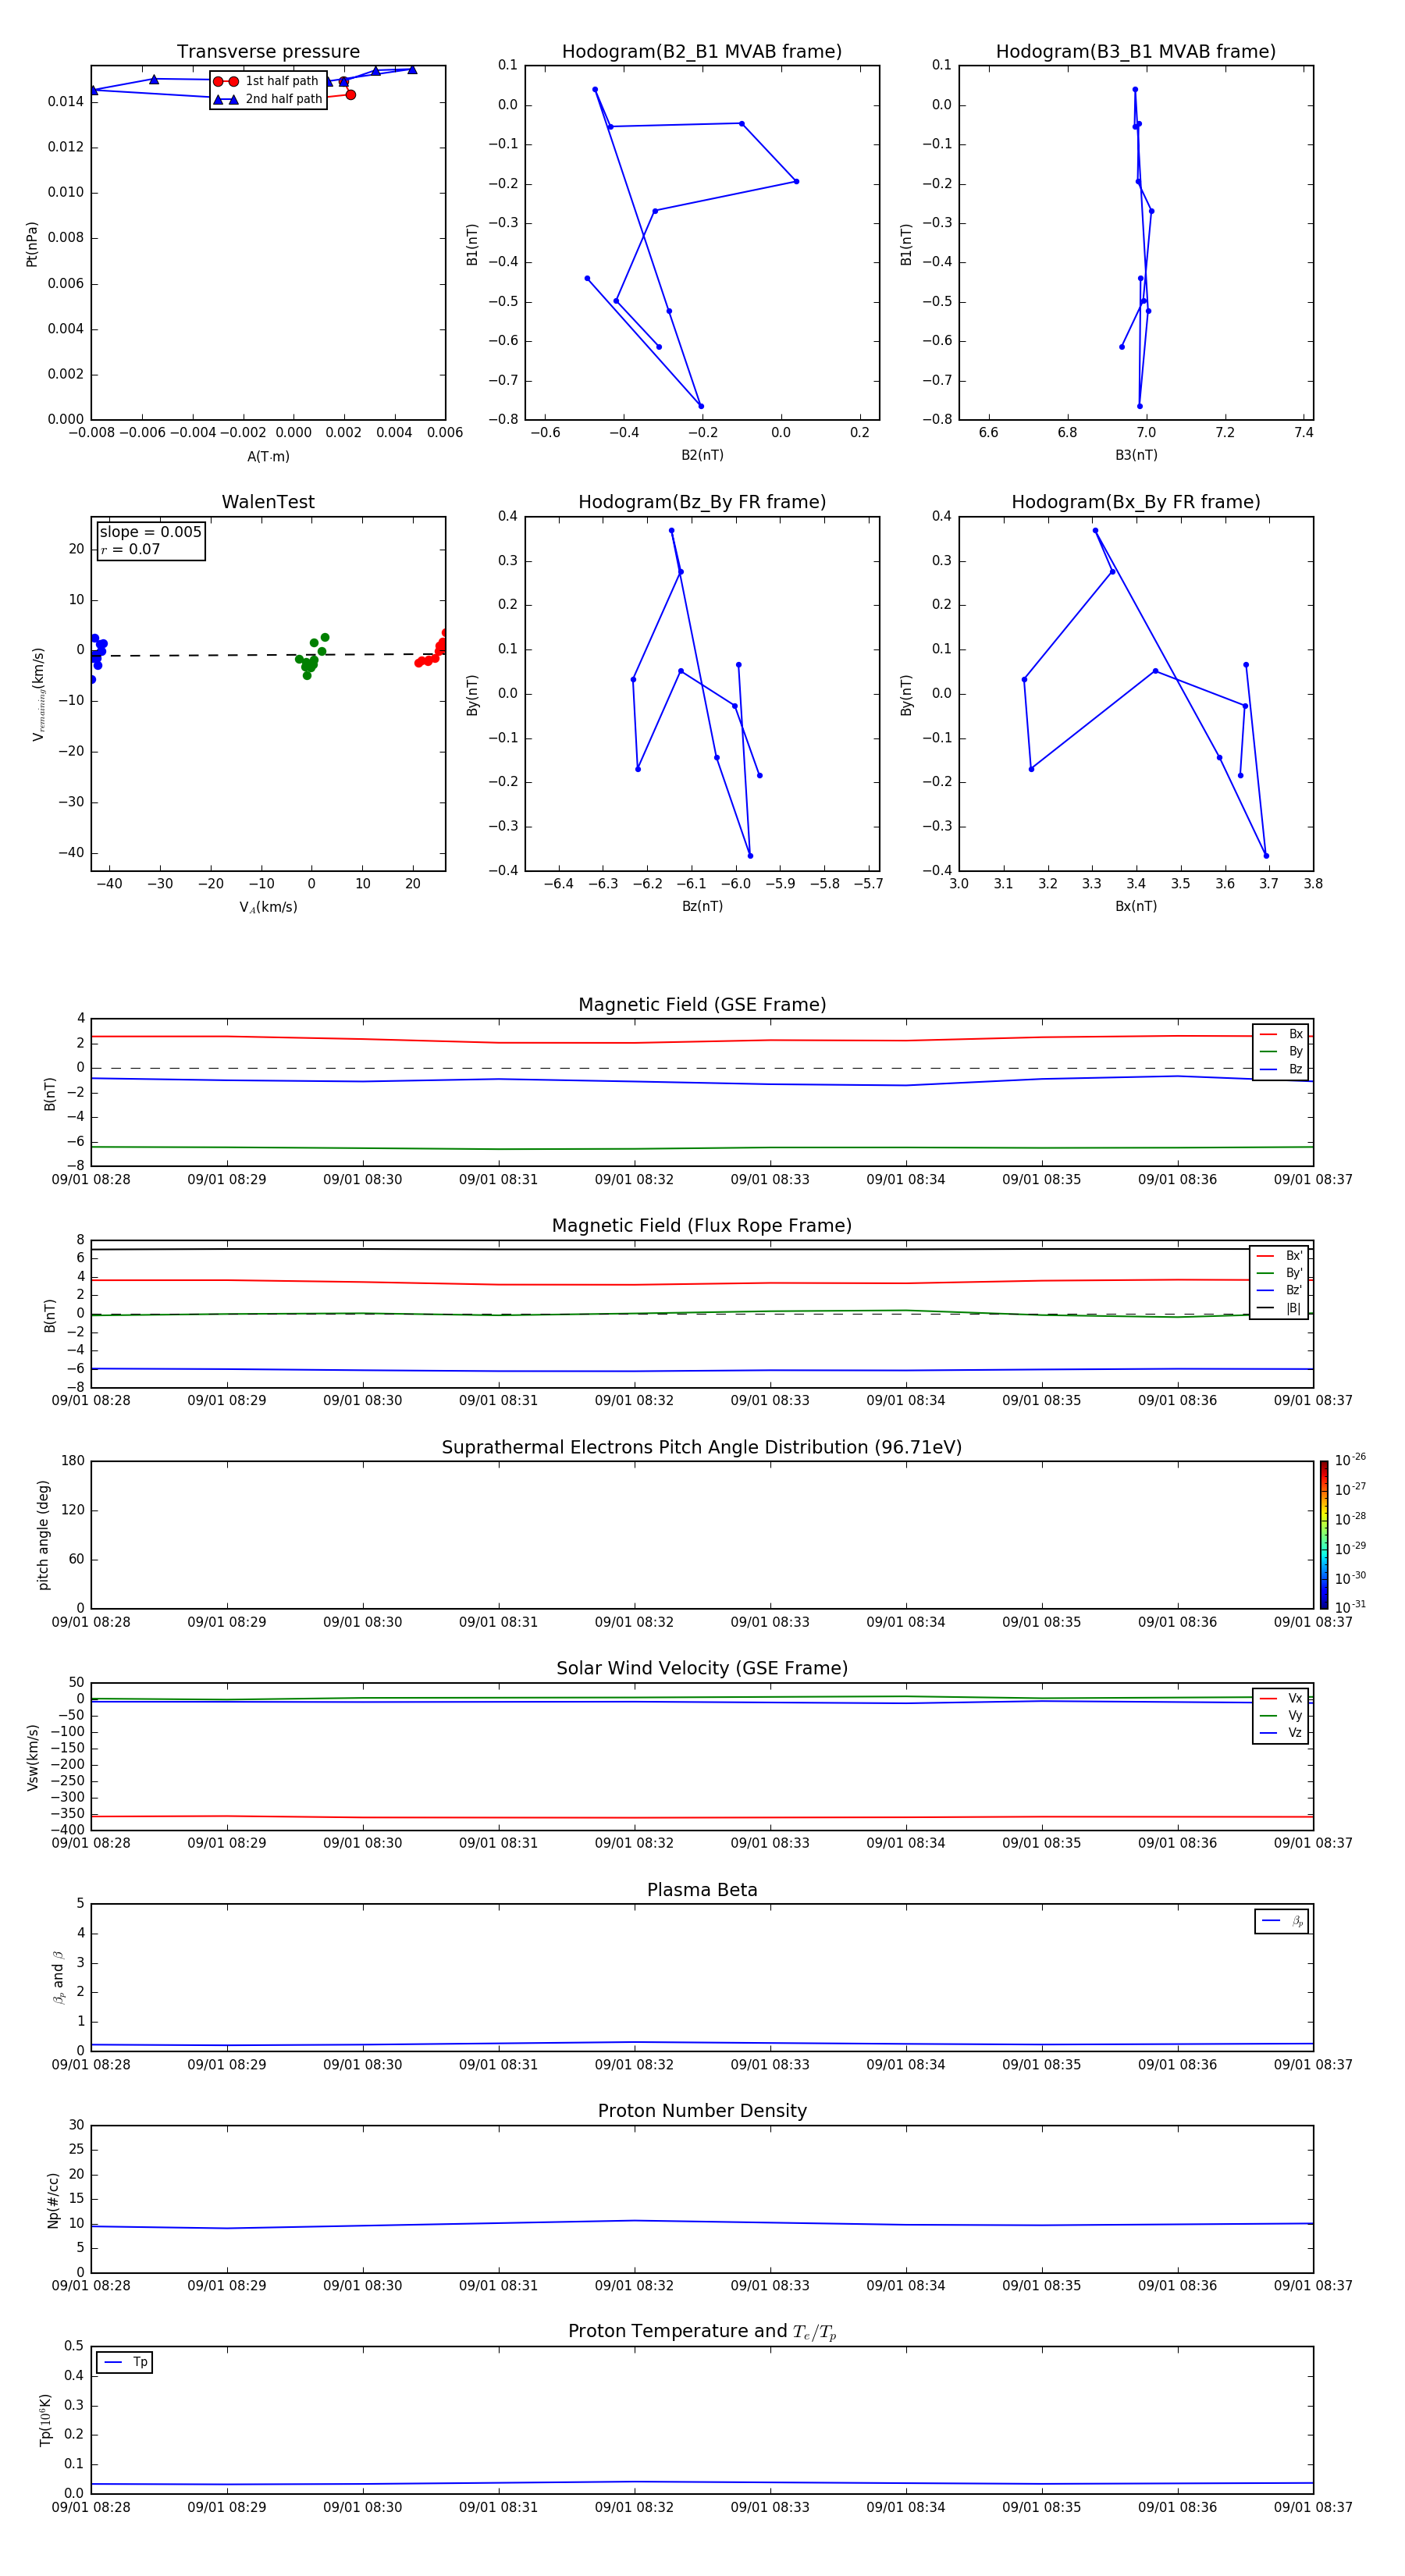Click the 'Proton Temperature and Te/Tp' title

click(x=702, y=2332)
